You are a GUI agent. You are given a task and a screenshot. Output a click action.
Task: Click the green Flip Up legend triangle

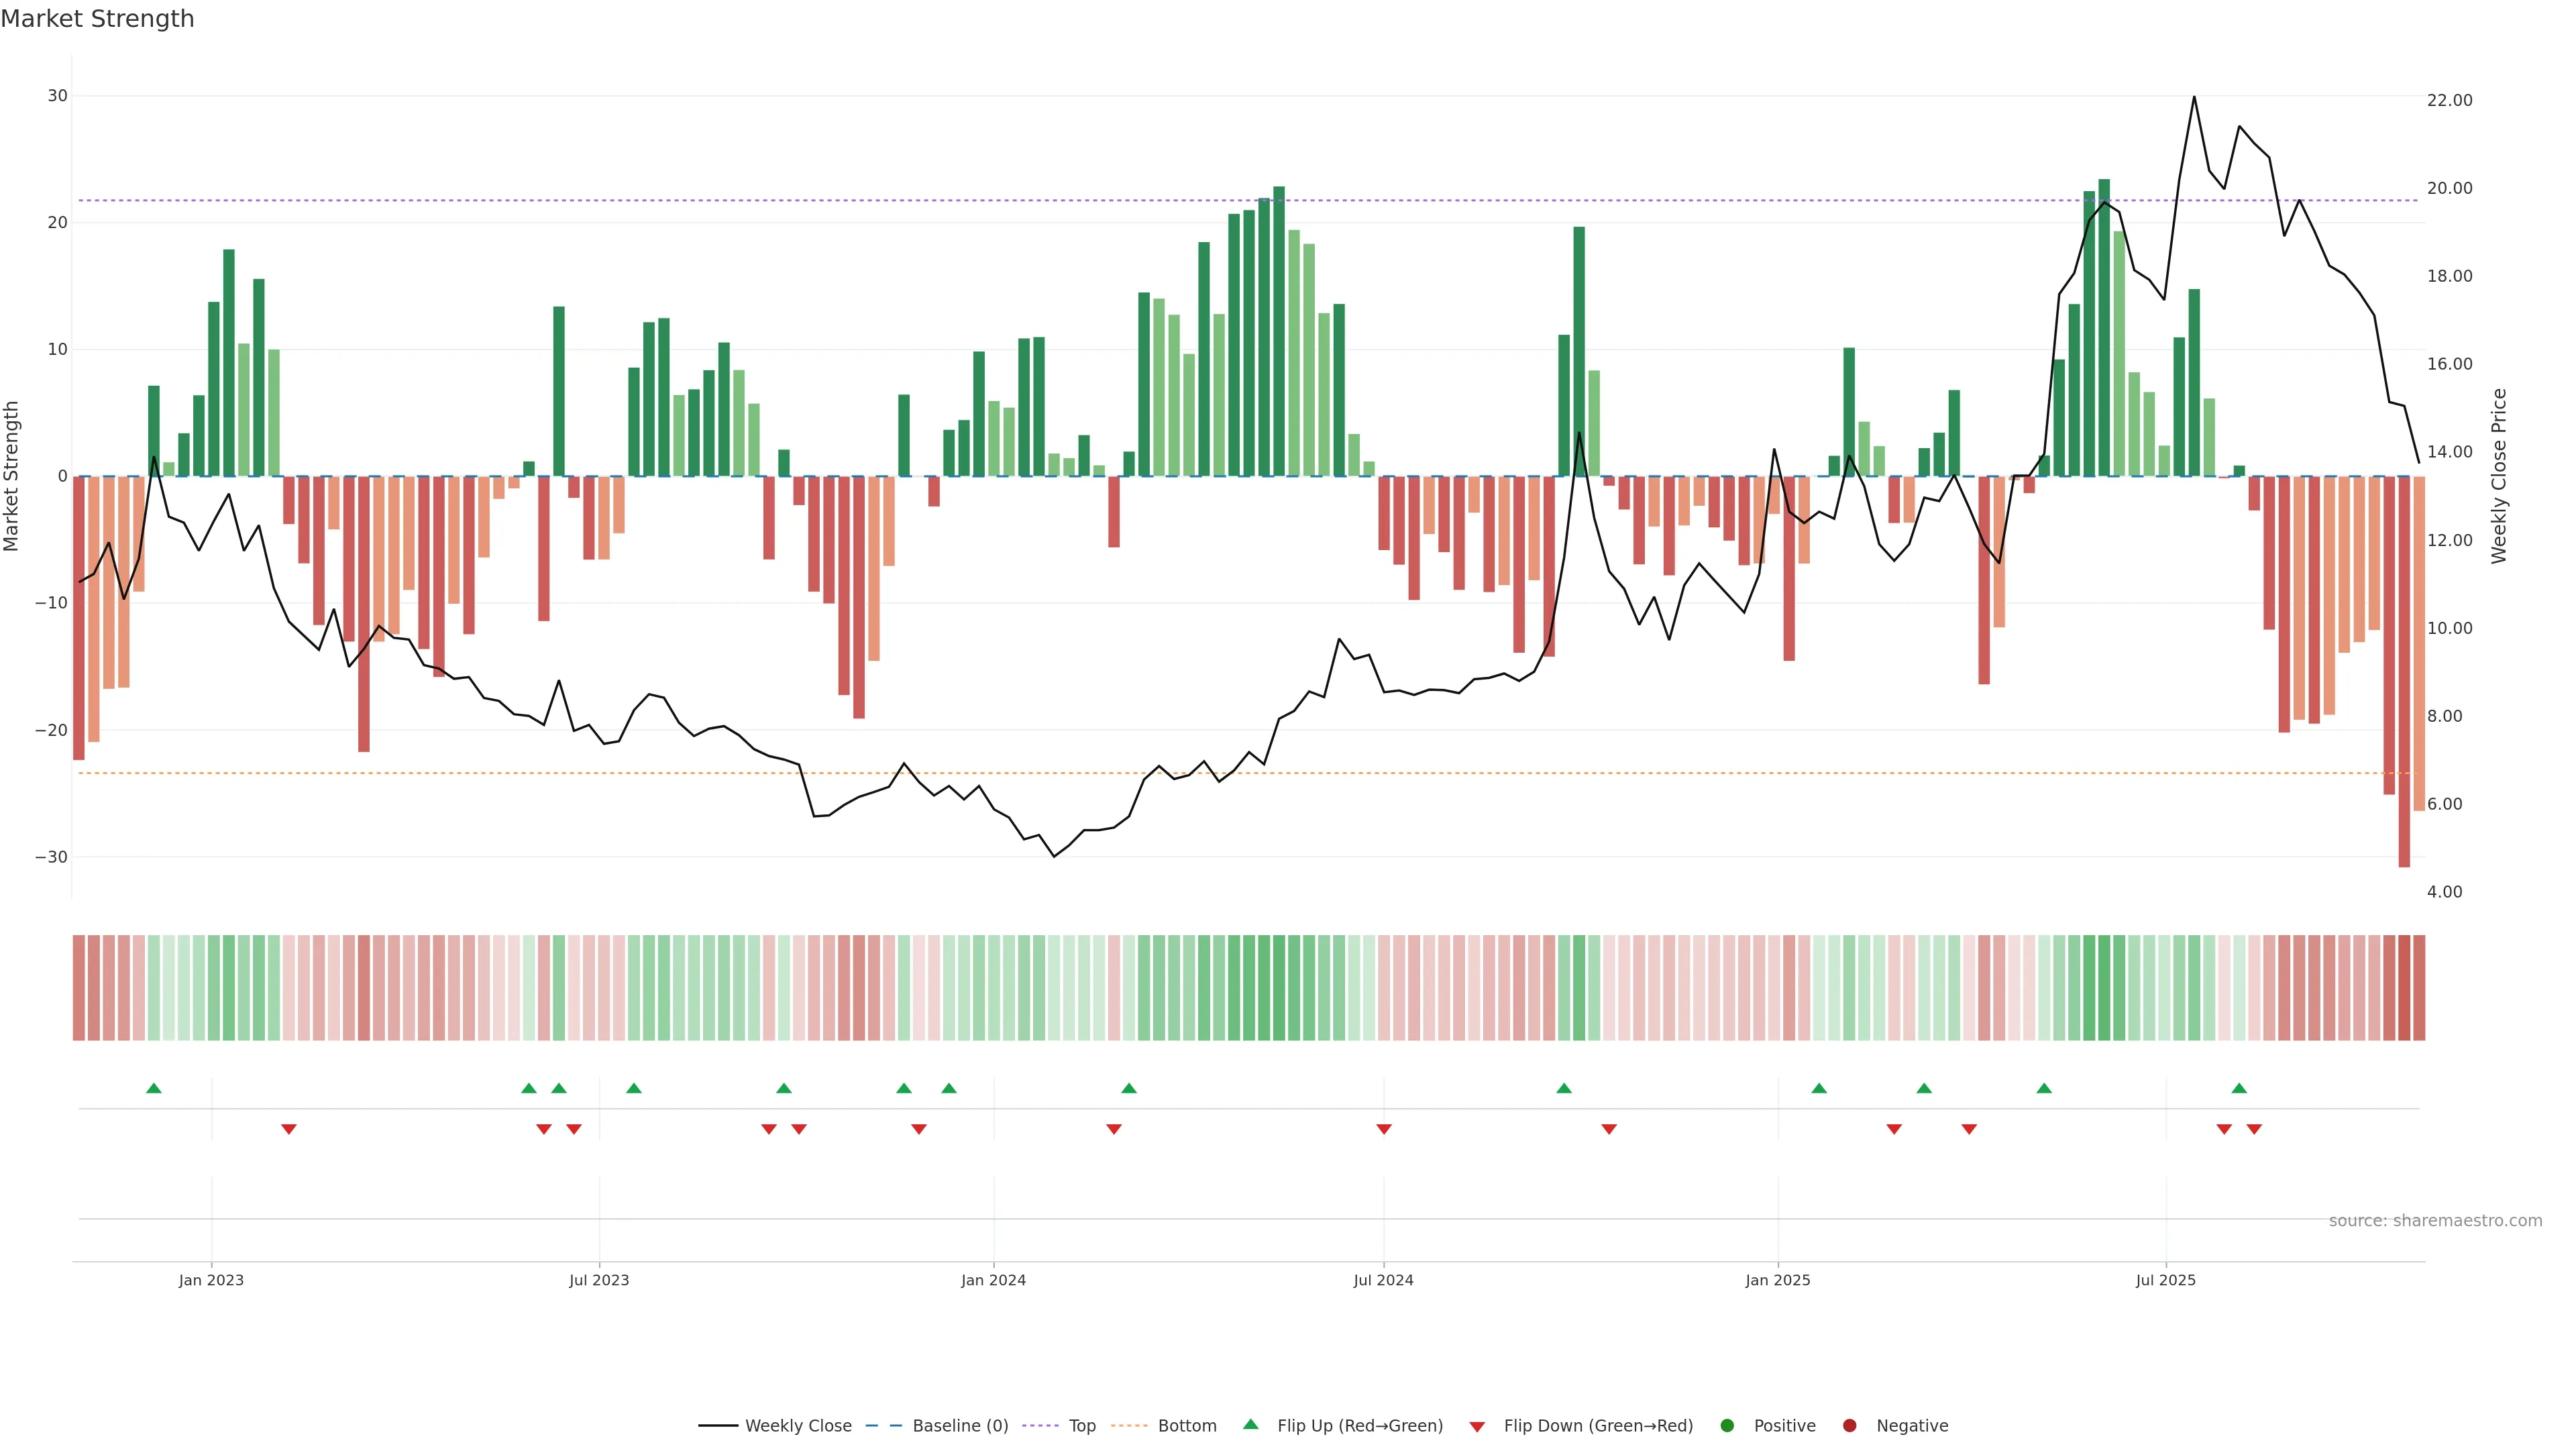(1250, 1425)
